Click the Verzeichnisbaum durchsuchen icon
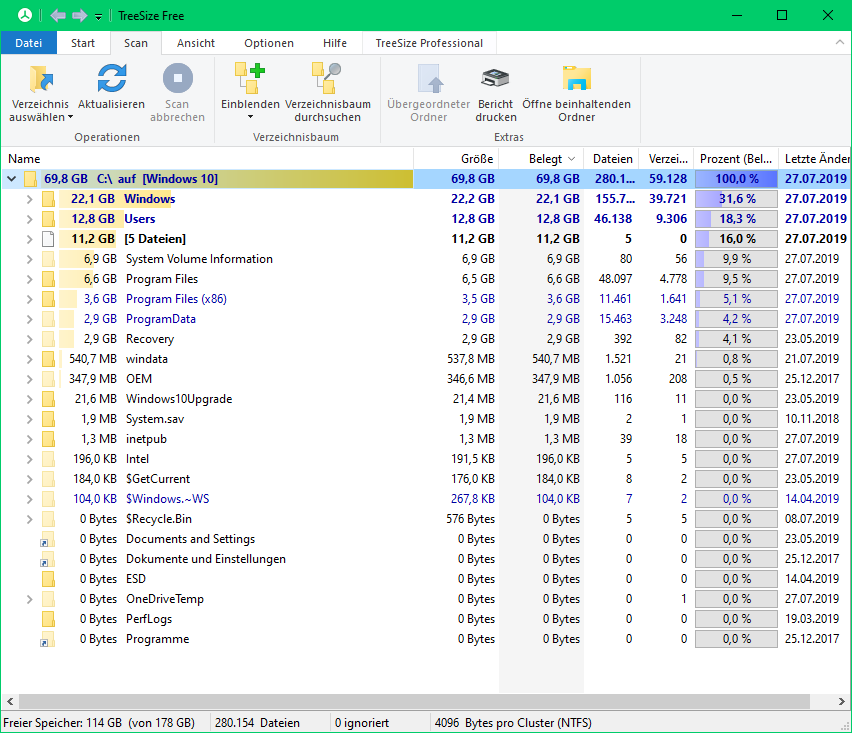The height and width of the screenshot is (733, 852). [x=327, y=78]
